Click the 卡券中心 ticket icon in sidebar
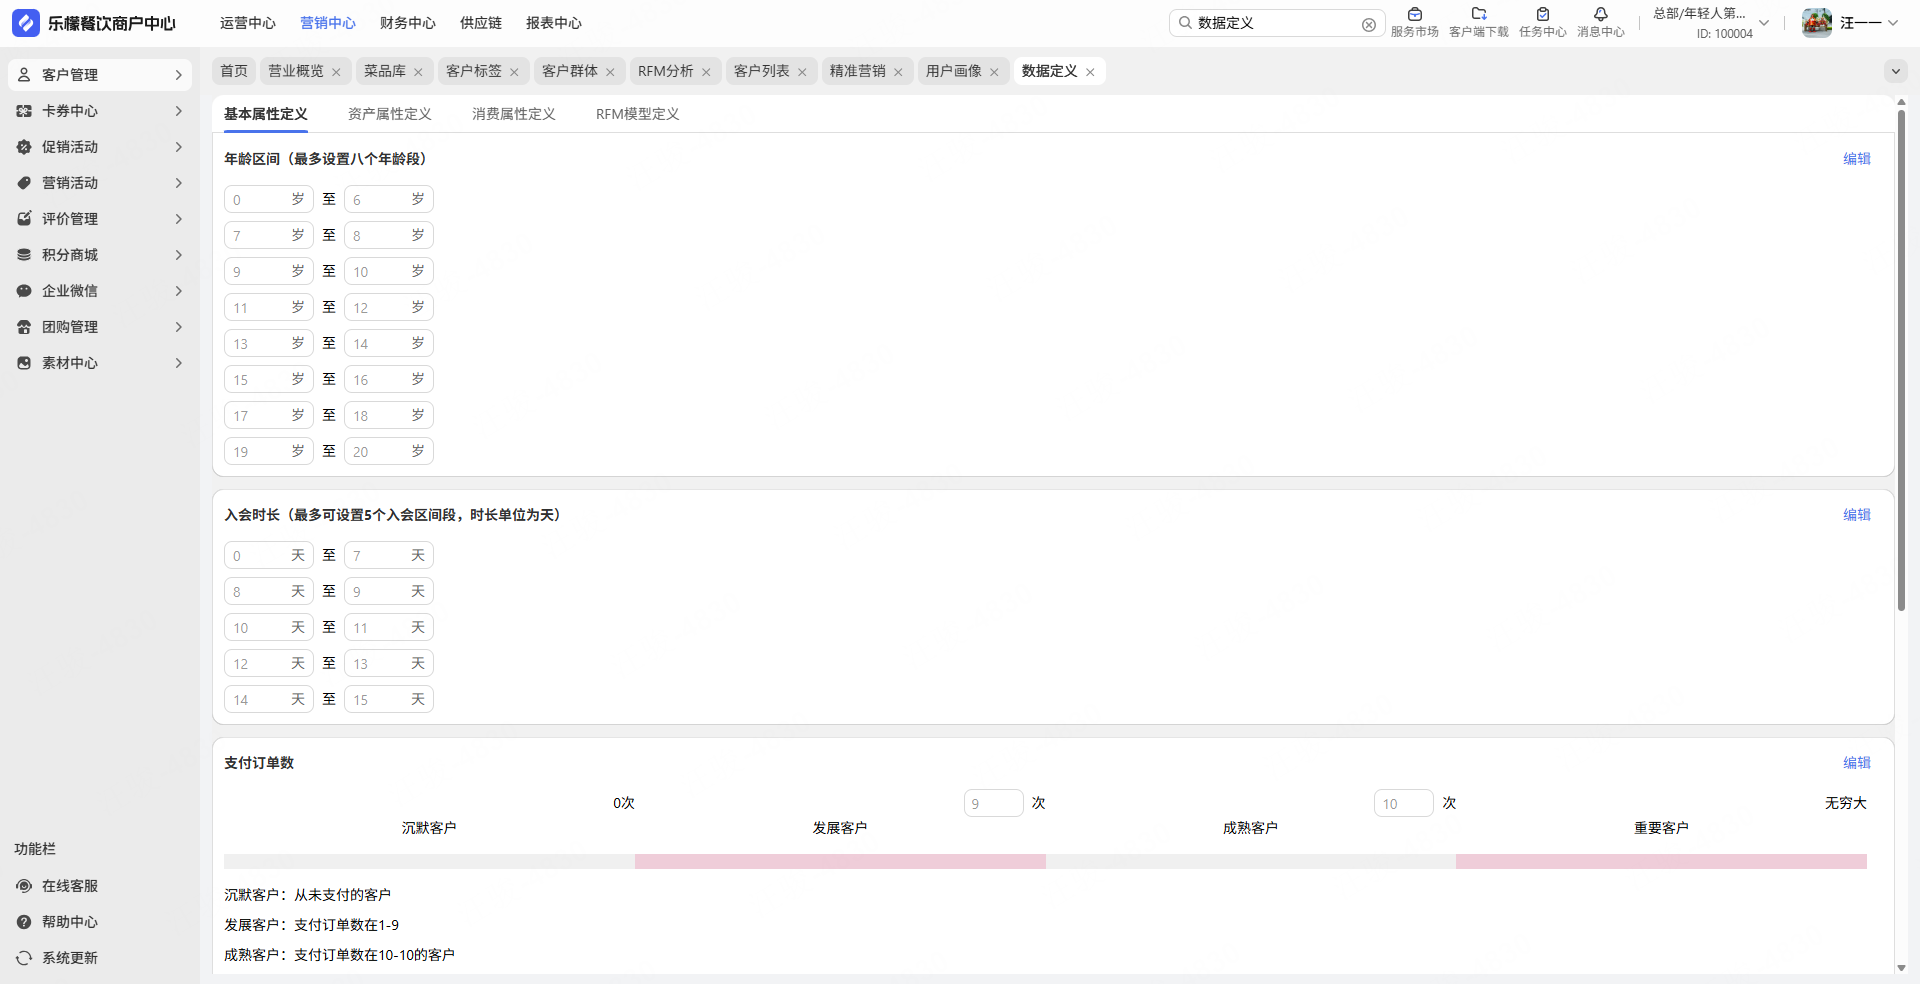The image size is (1920, 984). 24,111
